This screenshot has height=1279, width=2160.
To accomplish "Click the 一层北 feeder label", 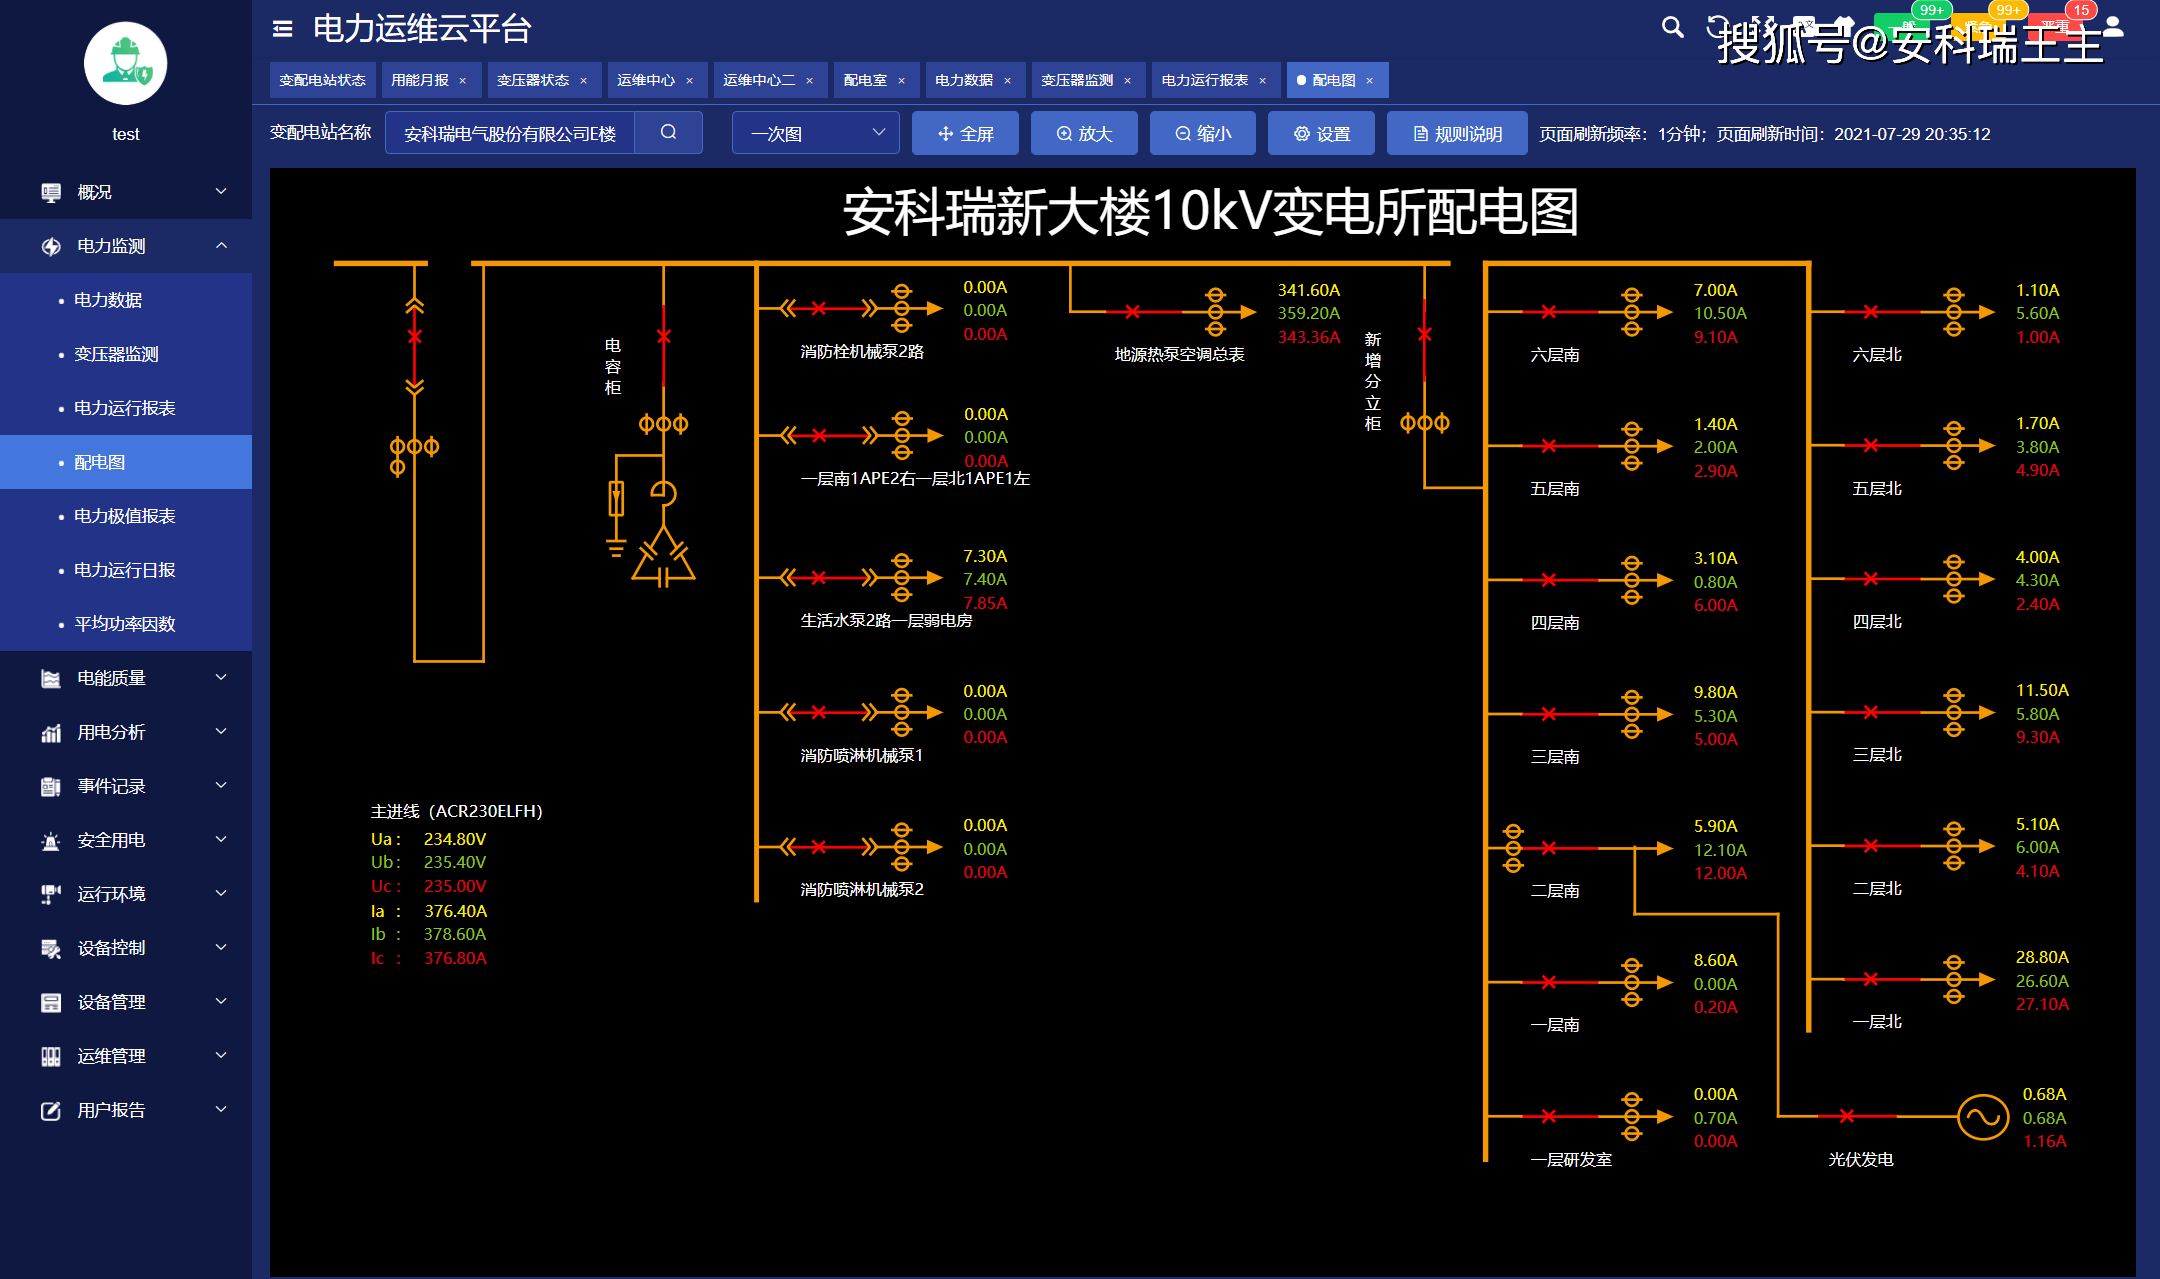I will 1877,1021.
